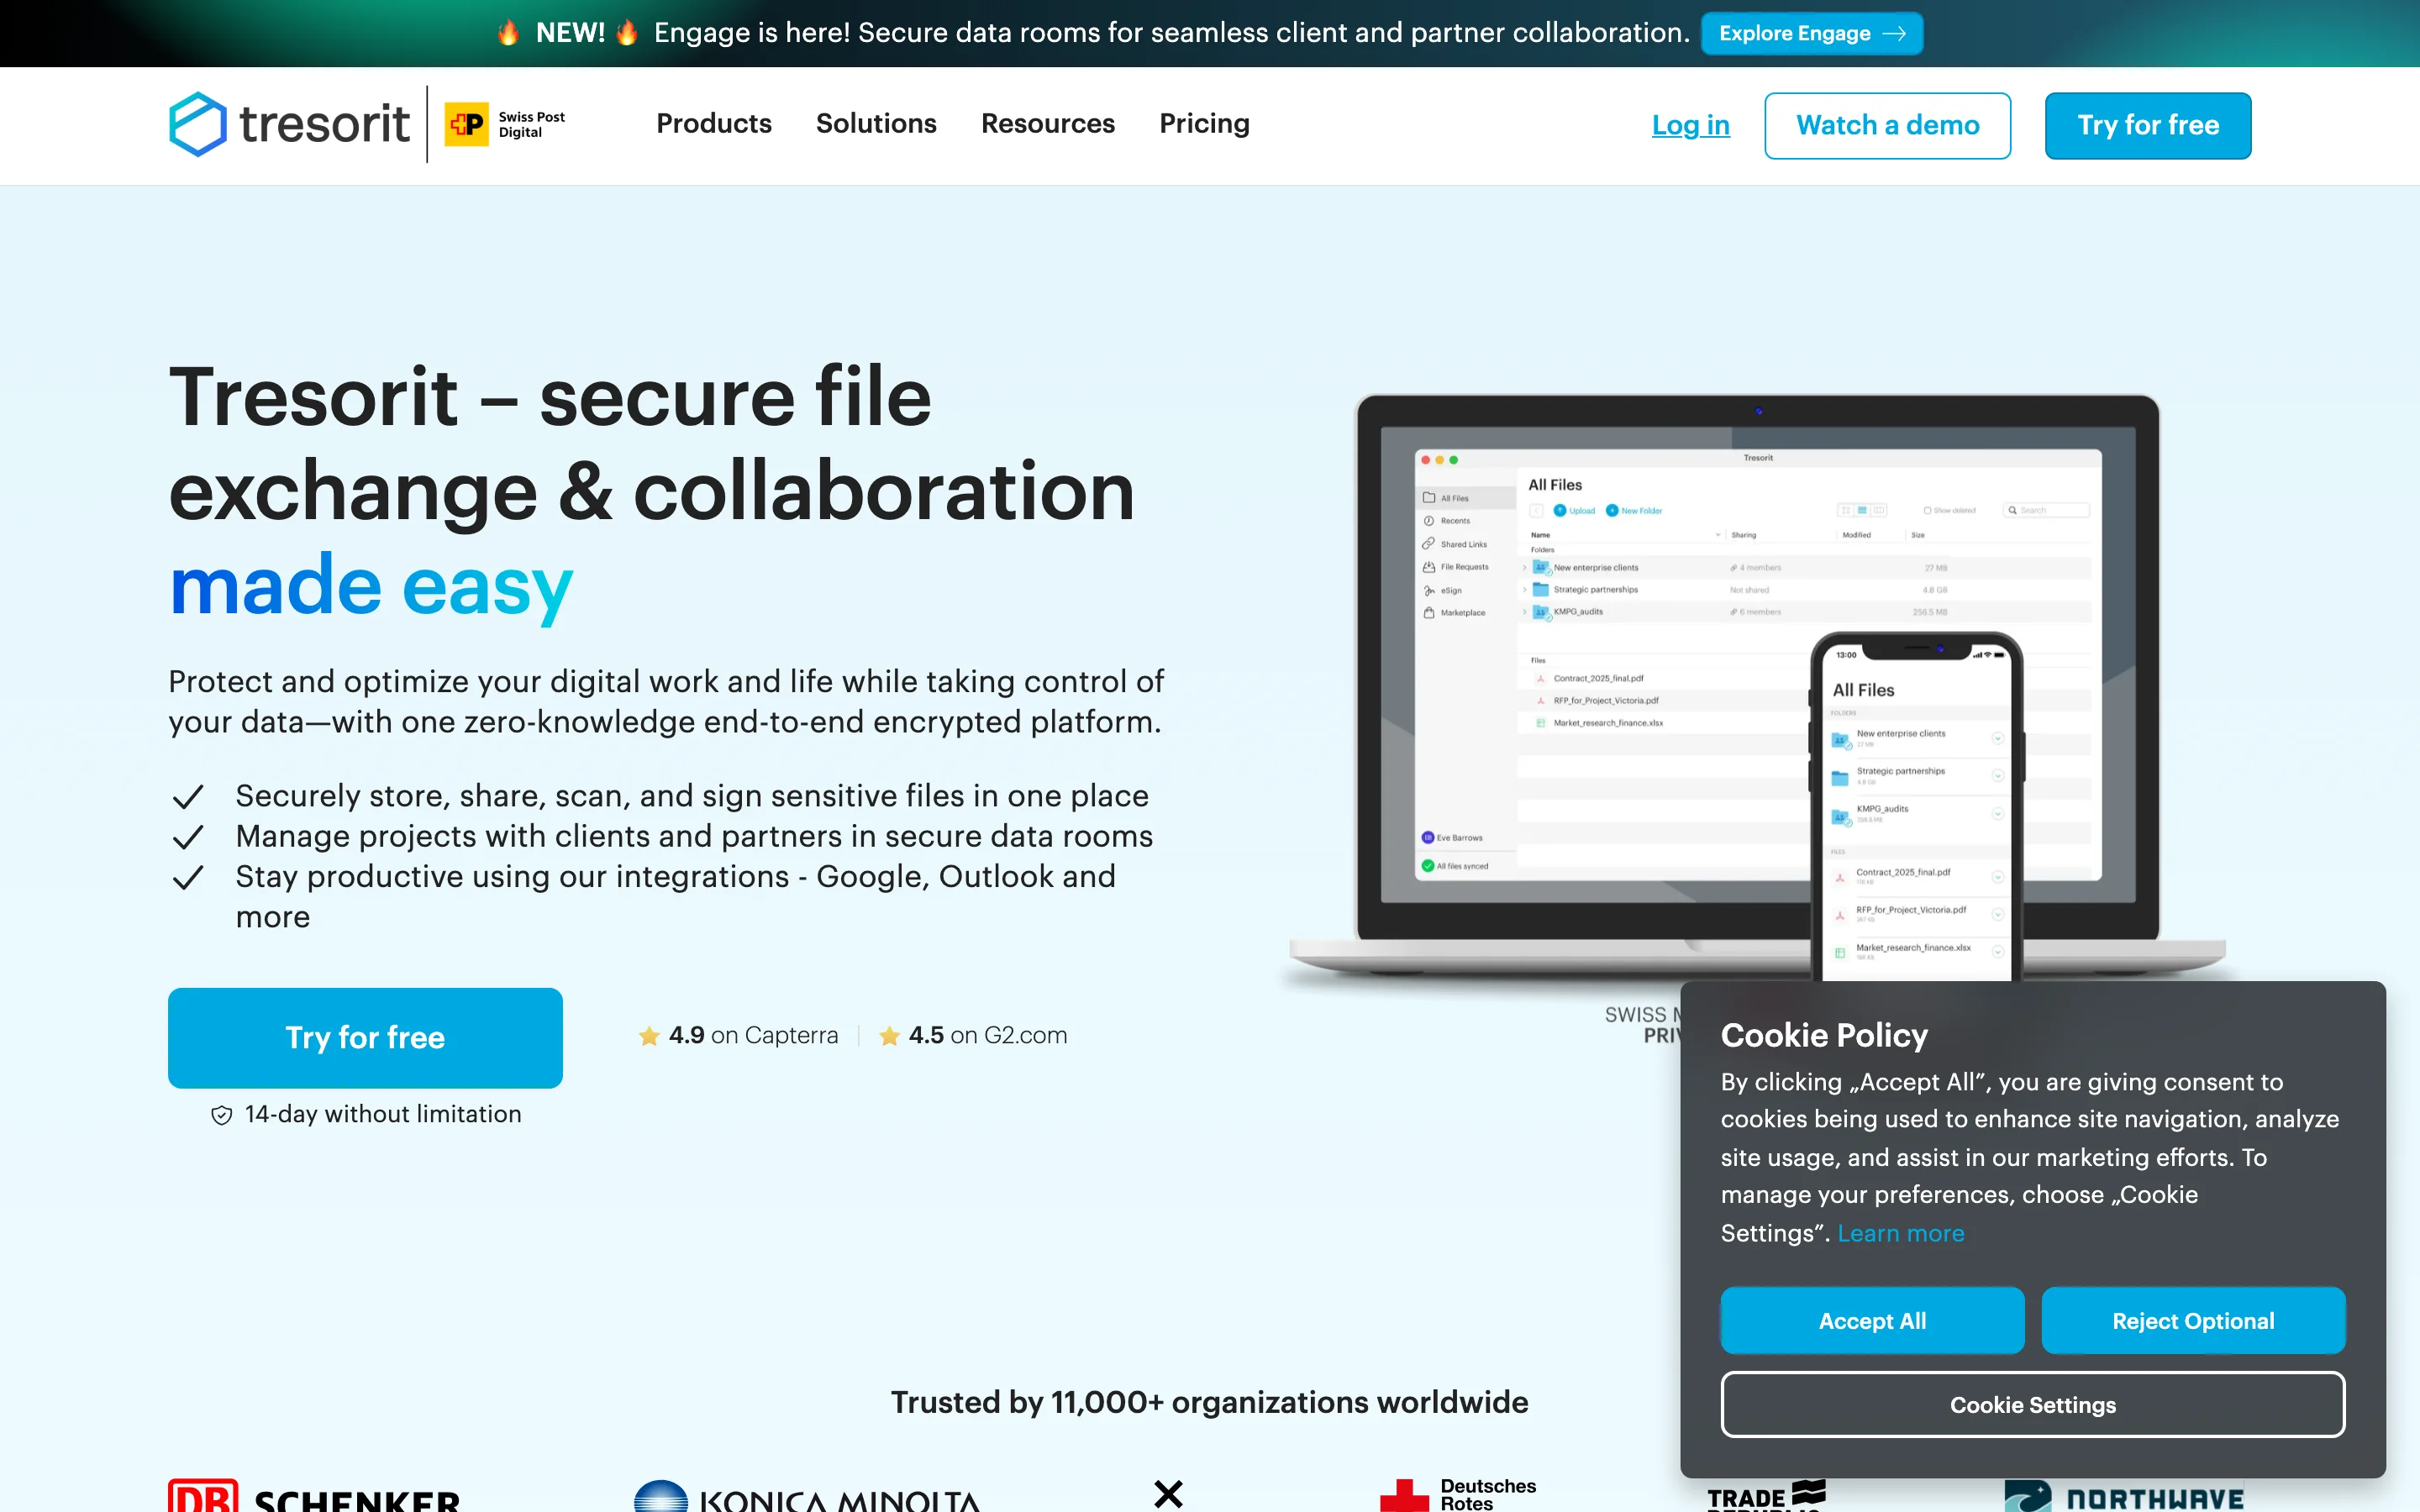Click the Deutsches Rotes Kreuz logo
Viewport: 2420px width, 1512px height.
[1458, 1495]
